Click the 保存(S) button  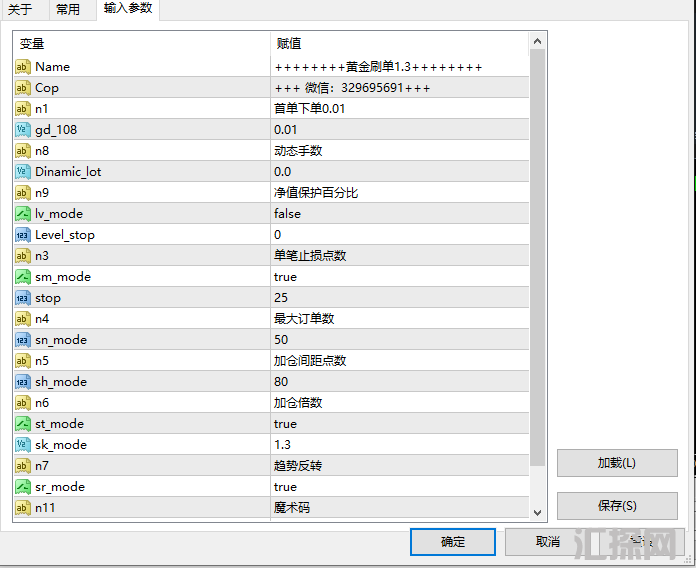coord(617,505)
